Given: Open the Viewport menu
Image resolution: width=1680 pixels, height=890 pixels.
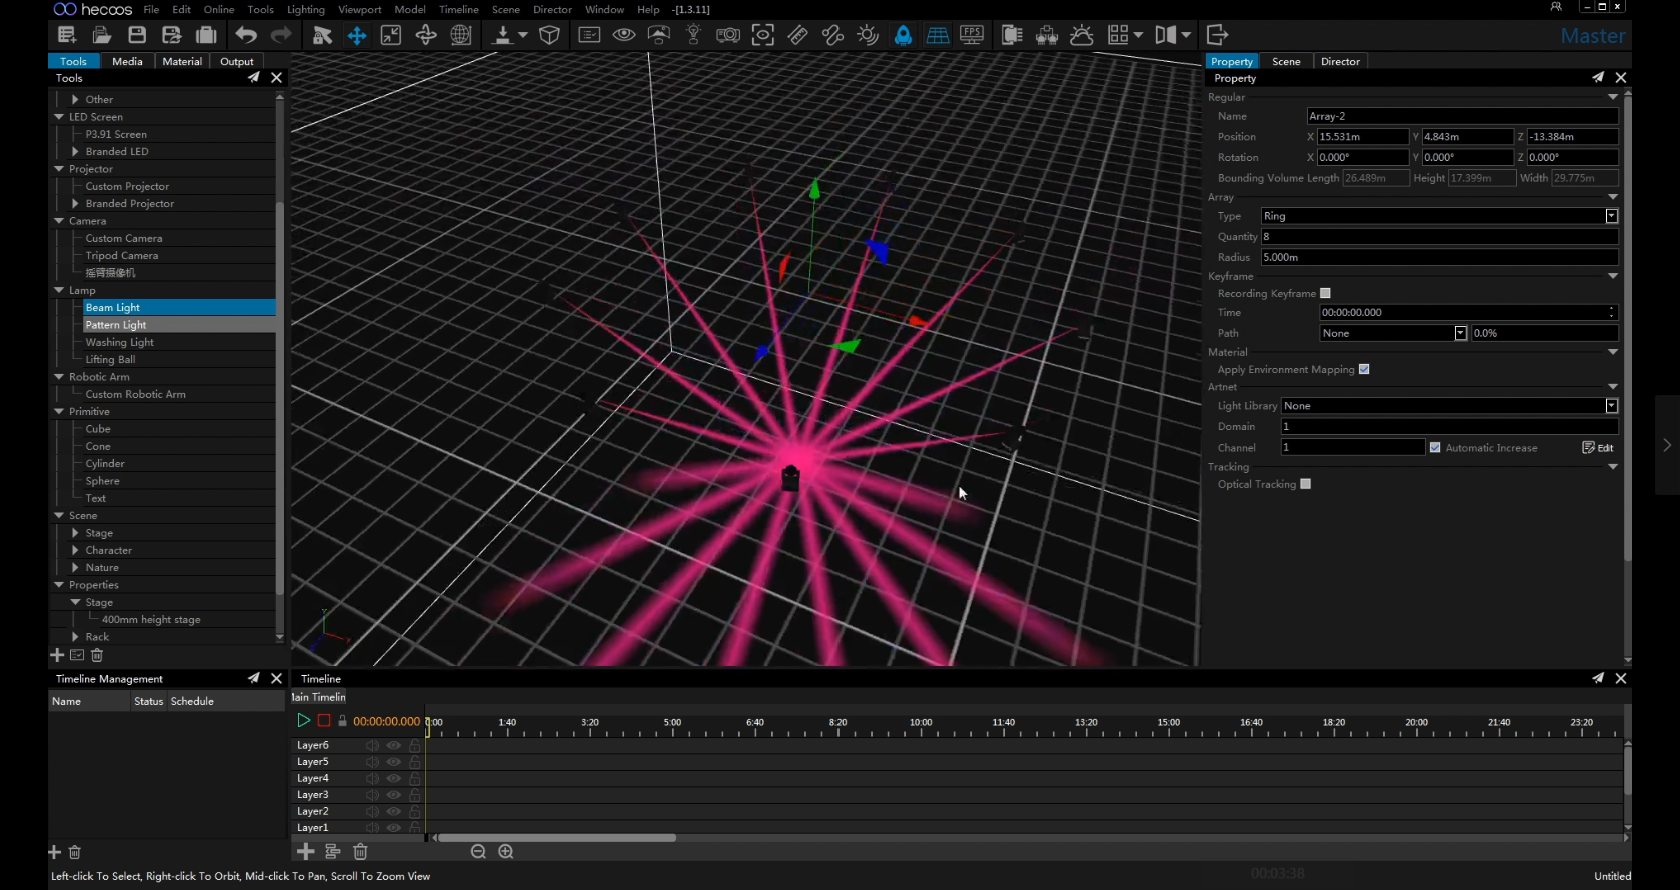Looking at the screenshot, I should 359,9.
